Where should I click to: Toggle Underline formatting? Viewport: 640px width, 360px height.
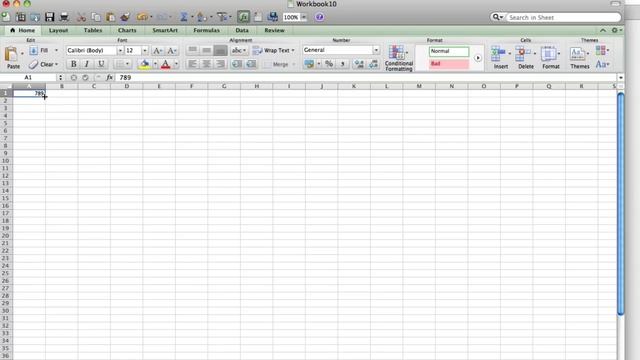[x=101, y=64]
